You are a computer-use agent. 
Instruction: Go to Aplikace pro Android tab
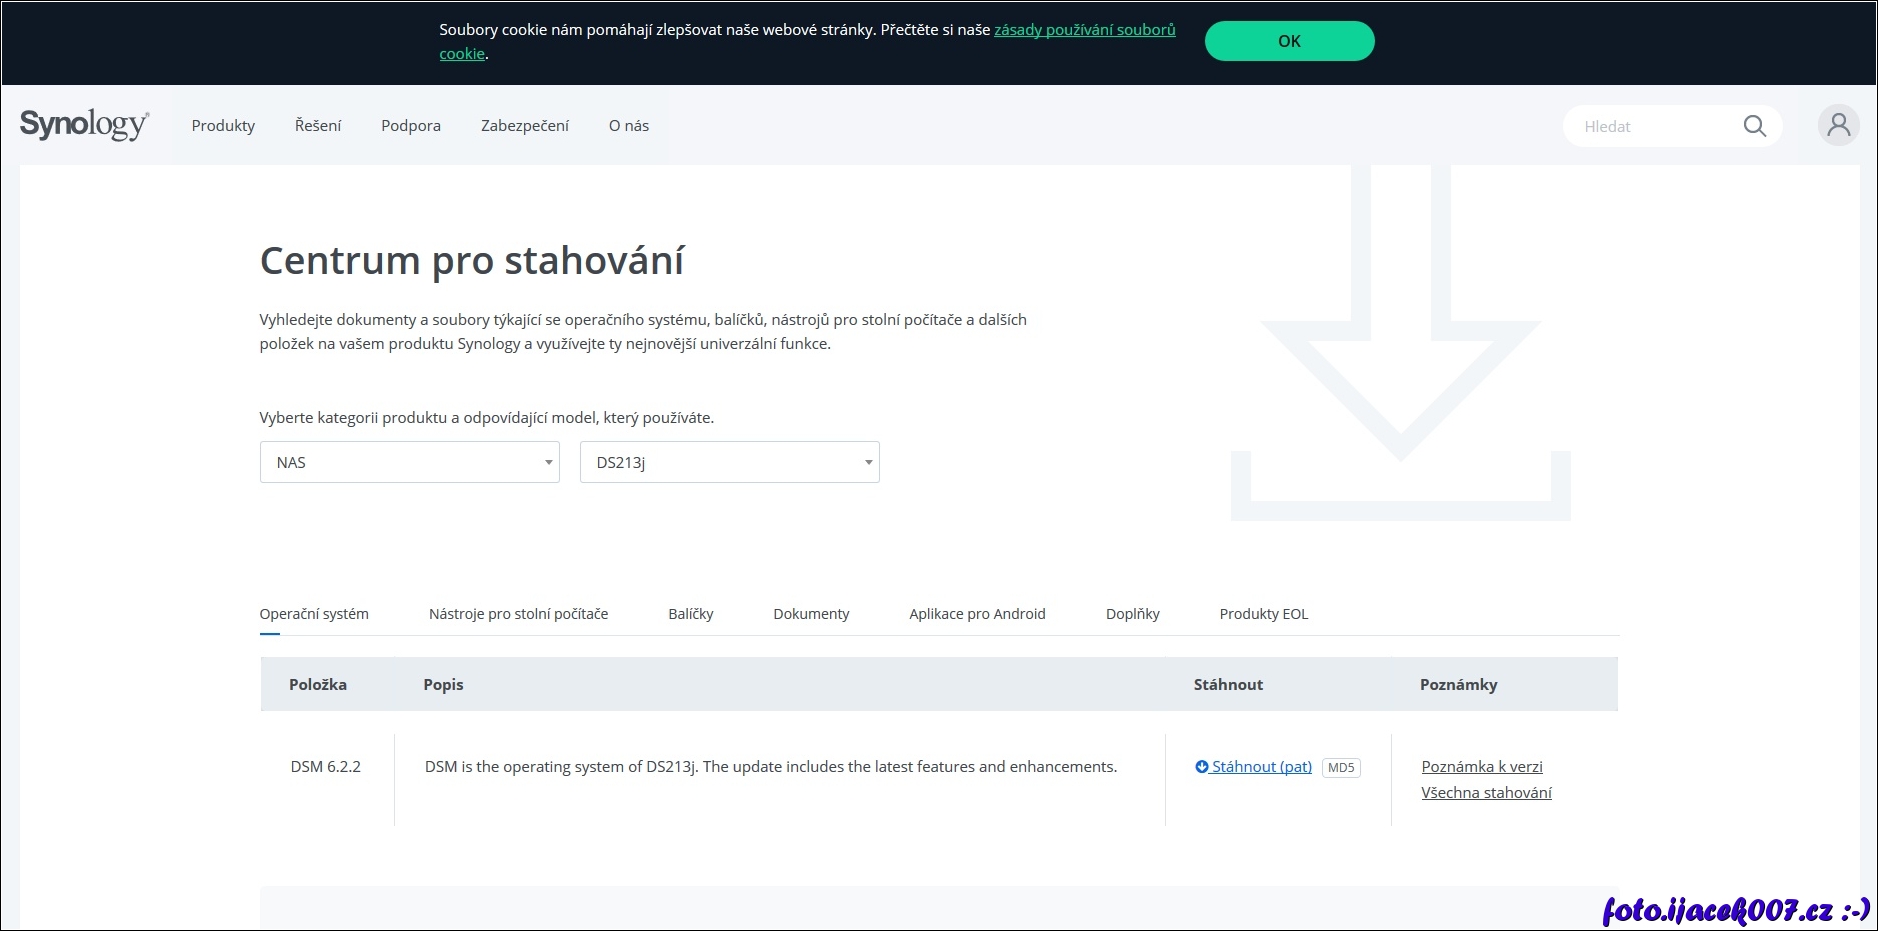point(977,614)
